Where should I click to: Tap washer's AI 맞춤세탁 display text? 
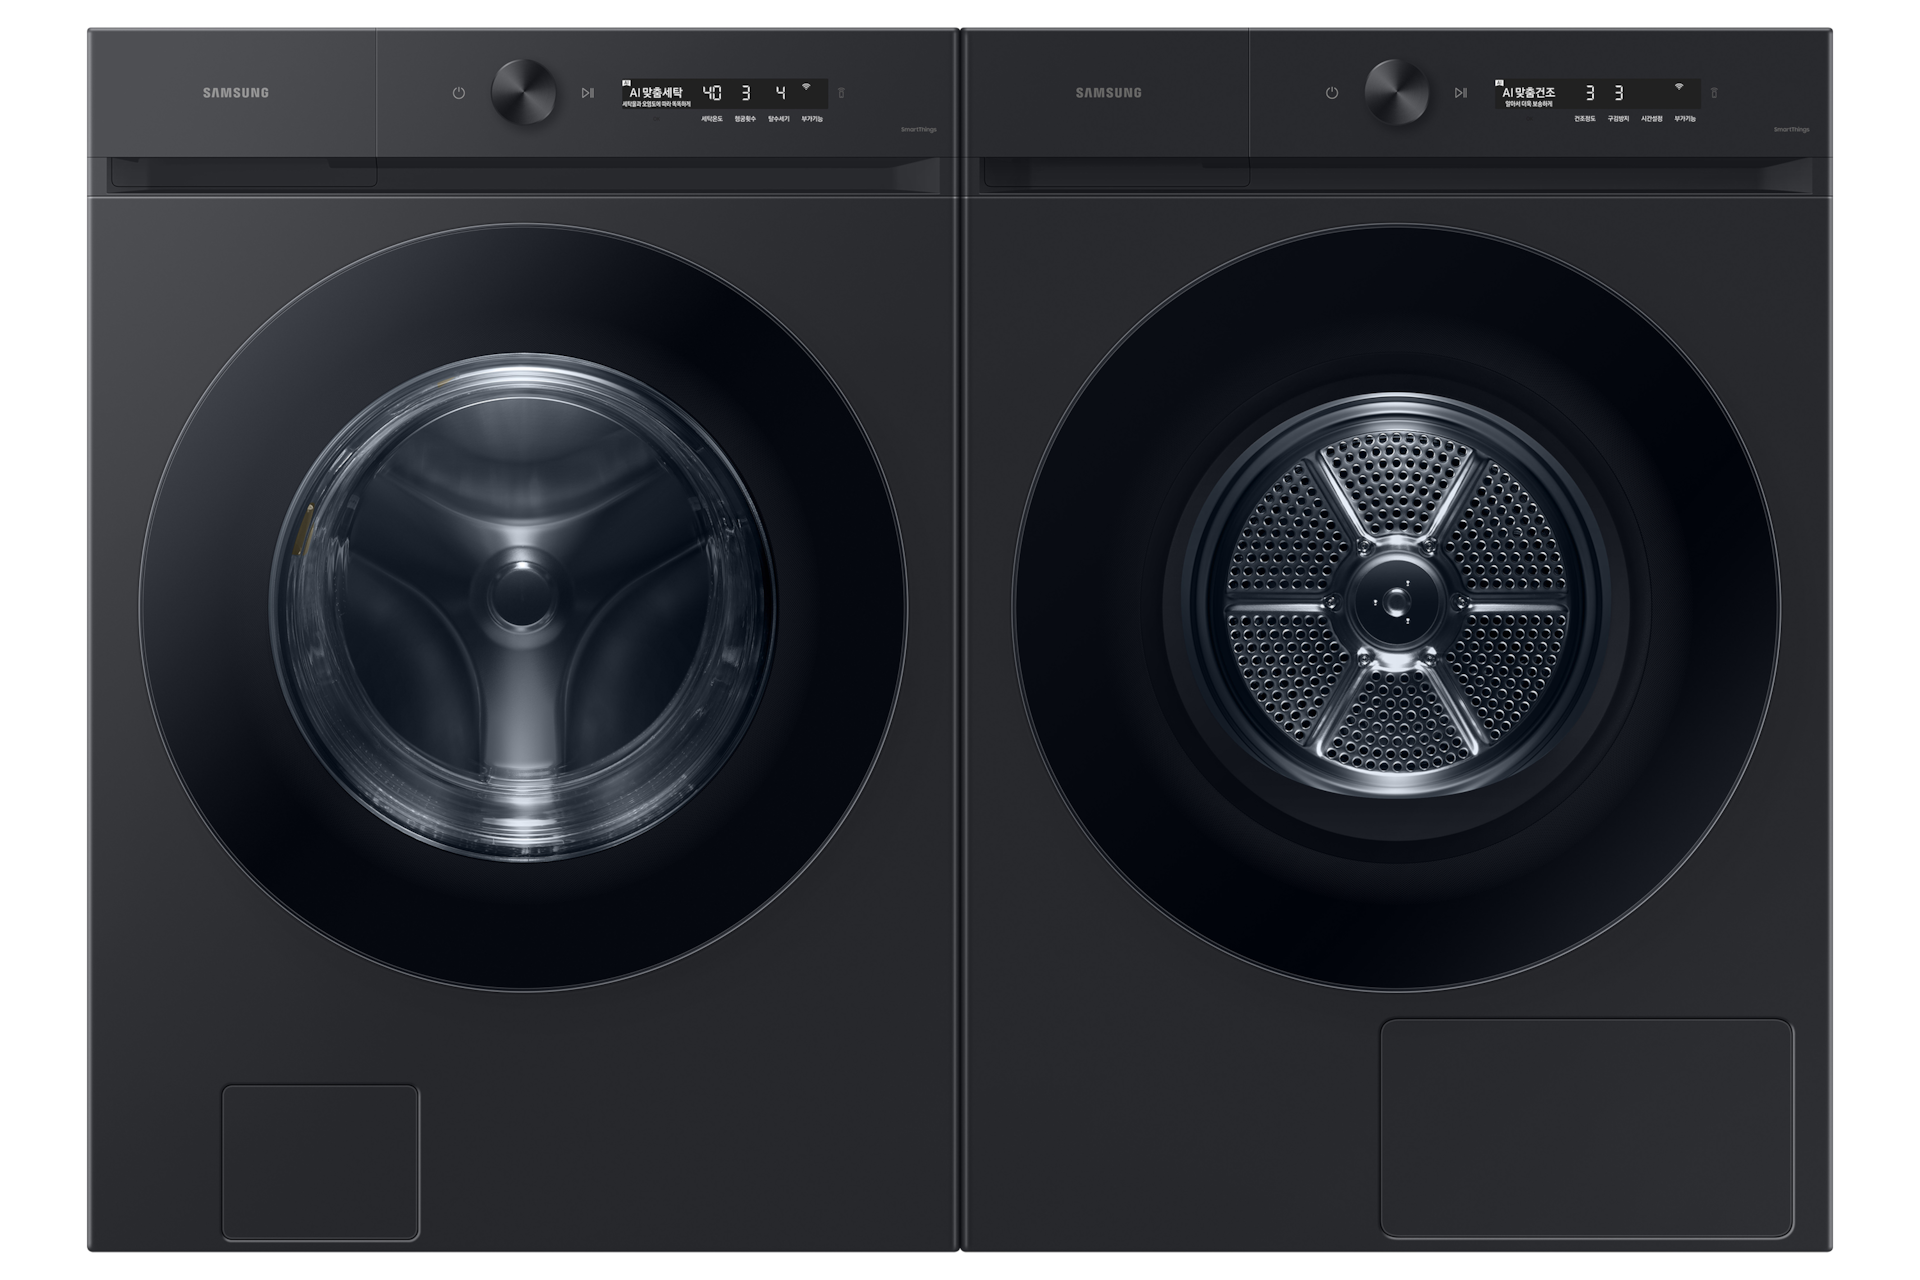coord(656,92)
